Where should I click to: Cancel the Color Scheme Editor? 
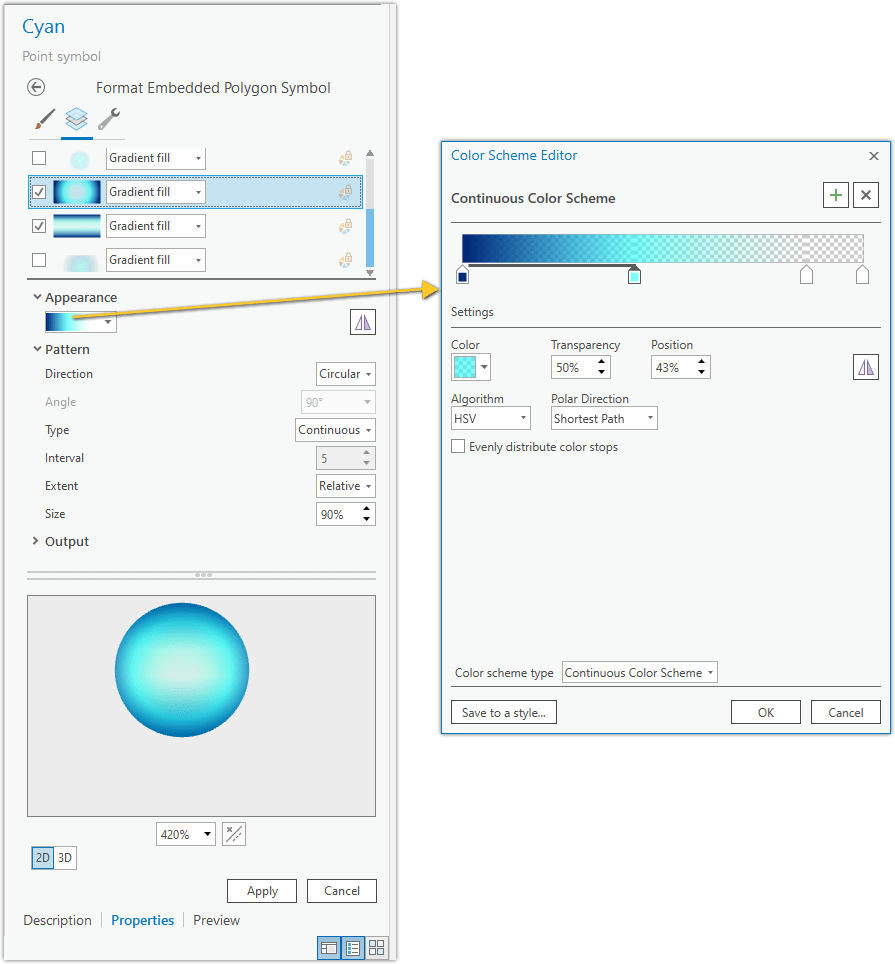pyautogui.click(x=845, y=712)
